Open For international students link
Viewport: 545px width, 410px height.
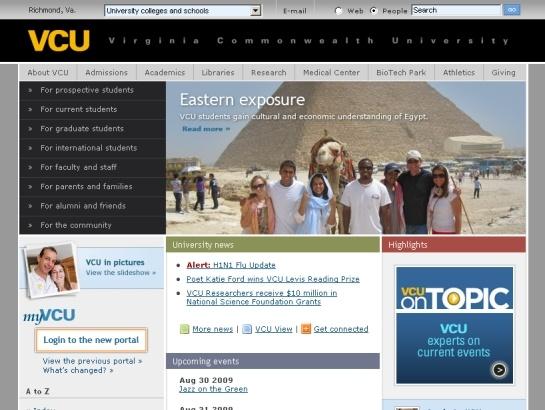pos(89,148)
